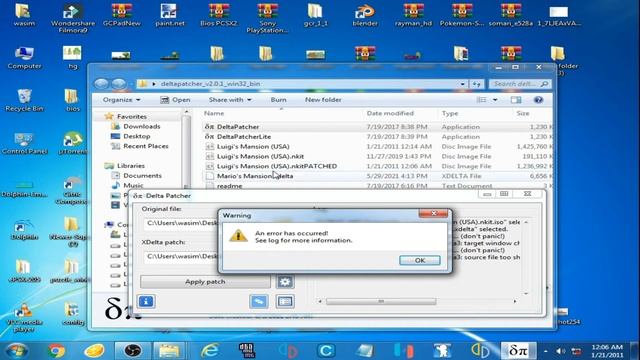Click the Search box in Explorer
The image size is (640, 360).
[x=520, y=84]
